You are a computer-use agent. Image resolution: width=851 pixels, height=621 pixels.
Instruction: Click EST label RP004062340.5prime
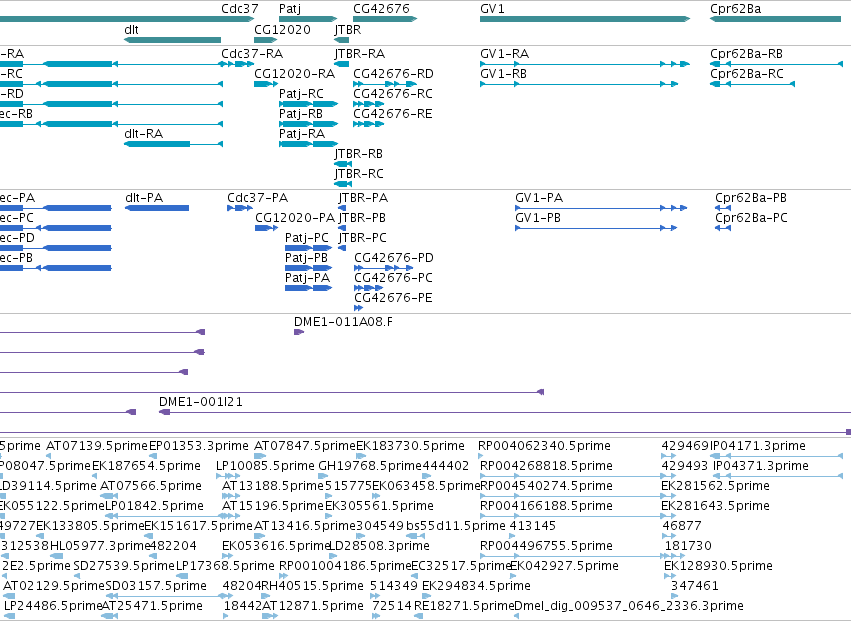pyautogui.click(x=544, y=446)
